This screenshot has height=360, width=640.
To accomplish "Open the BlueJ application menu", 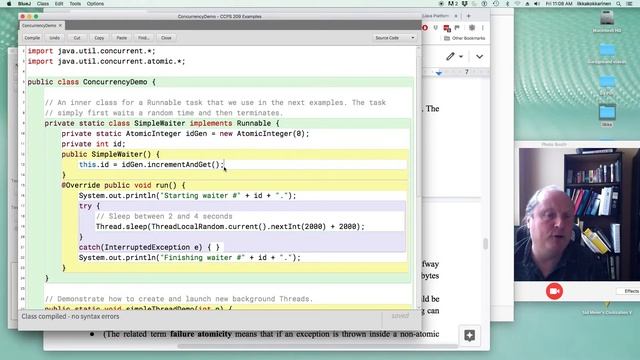I will click(x=24, y=4).
